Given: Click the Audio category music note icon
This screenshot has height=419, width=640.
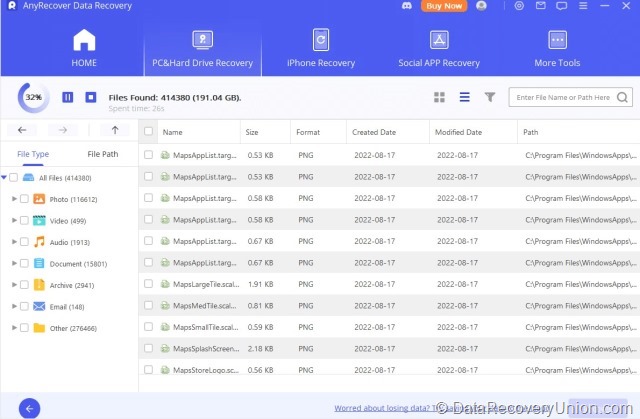Looking at the screenshot, I should [39, 242].
